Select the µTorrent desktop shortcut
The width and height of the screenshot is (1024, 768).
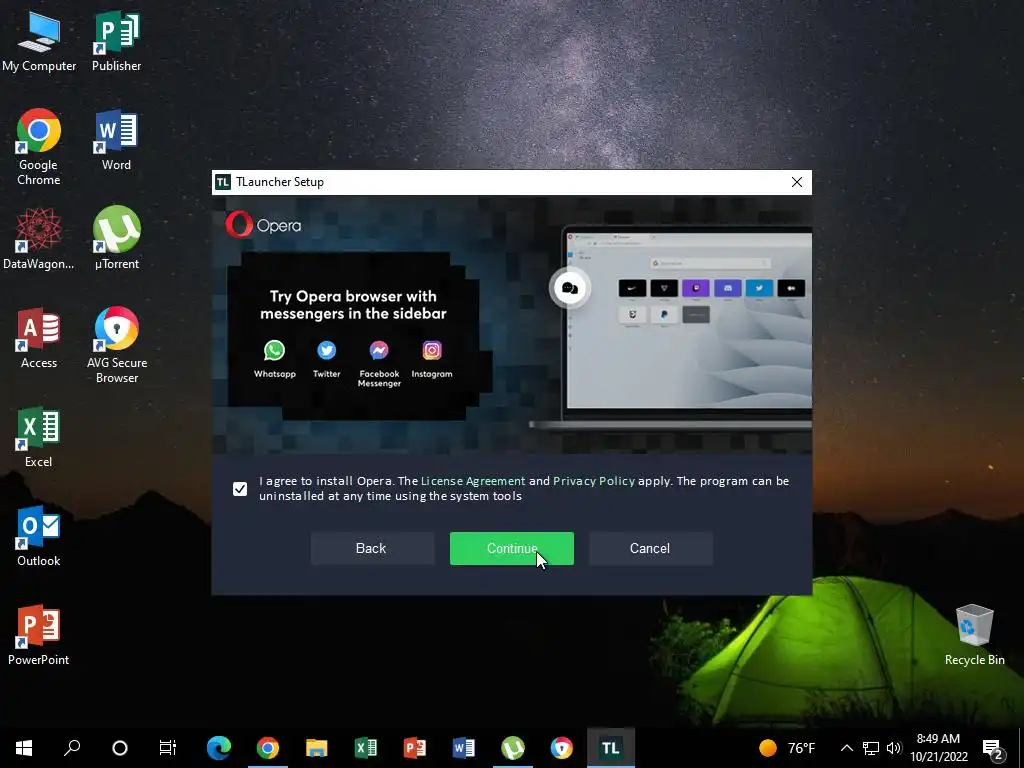click(x=116, y=239)
